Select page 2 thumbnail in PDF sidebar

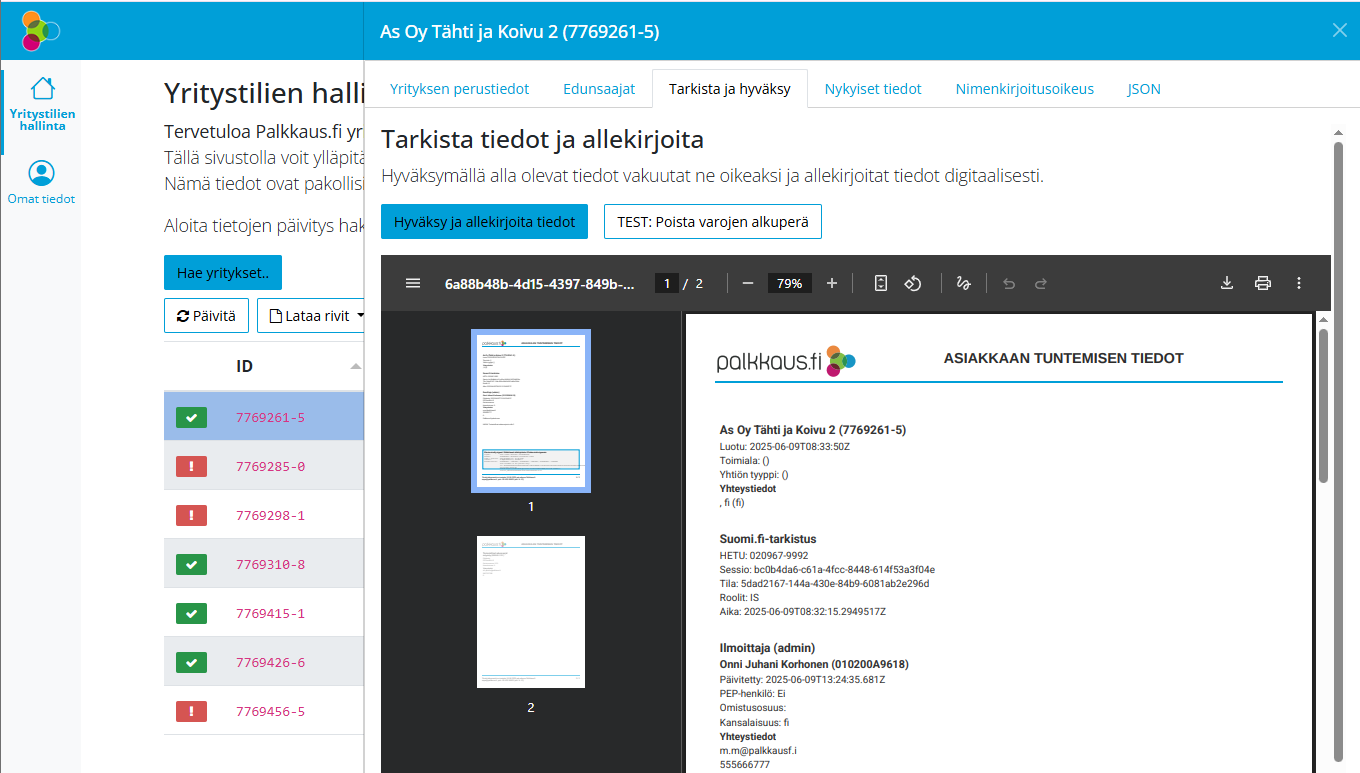tap(531, 612)
